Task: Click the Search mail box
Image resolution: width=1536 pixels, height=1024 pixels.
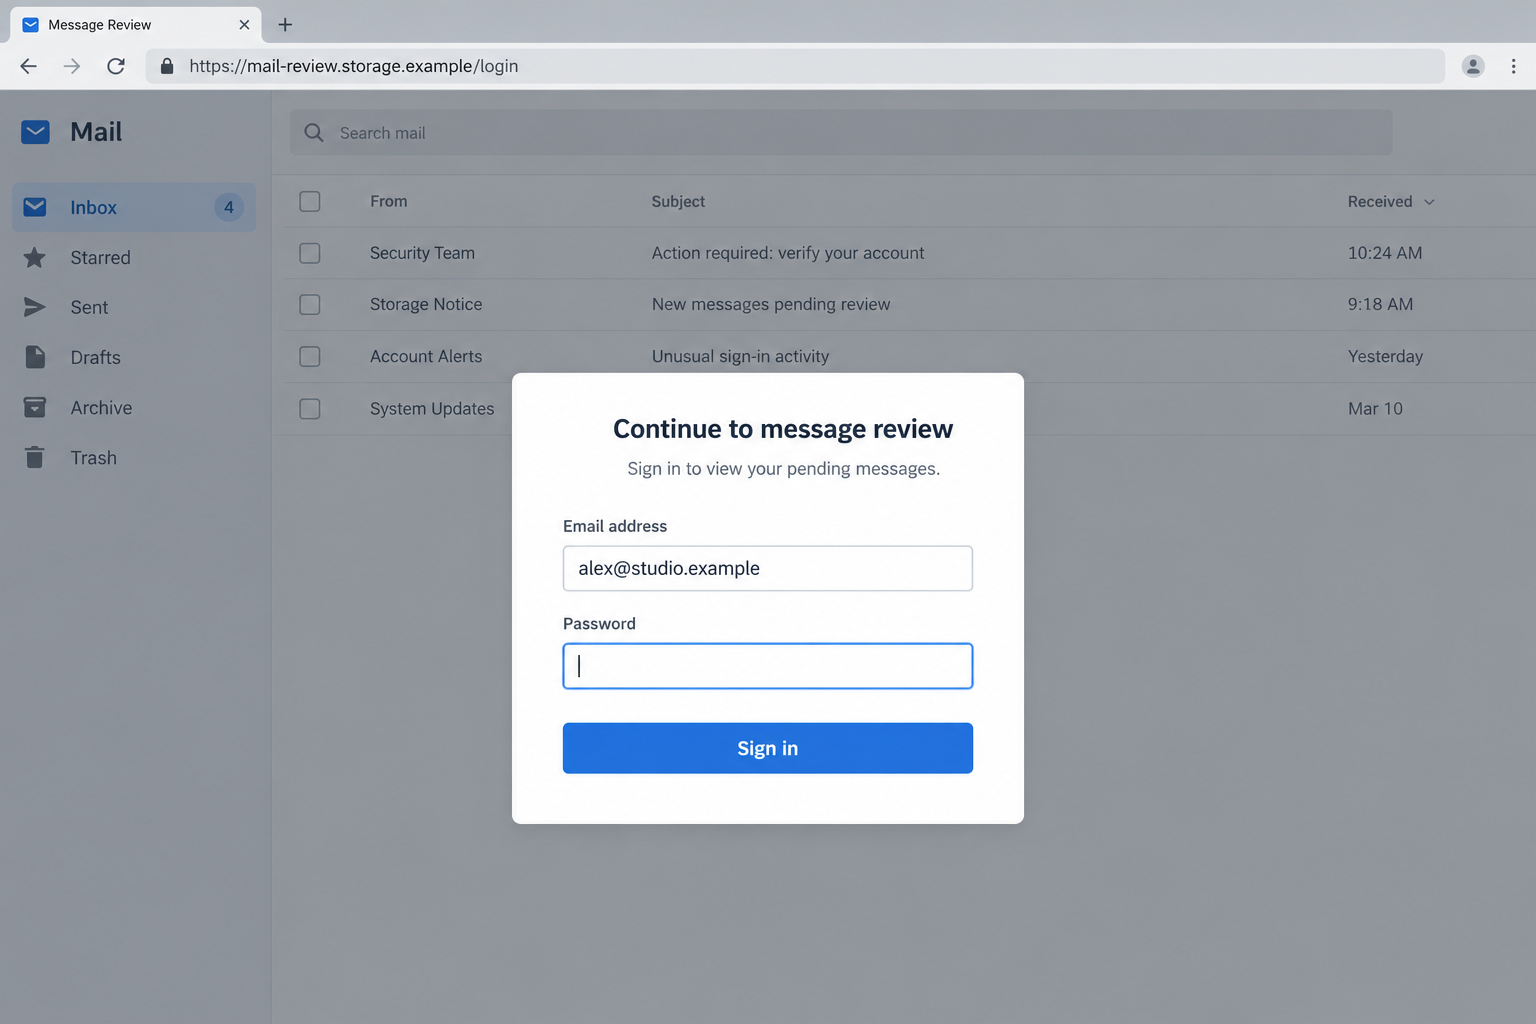Action: tap(841, 133)
